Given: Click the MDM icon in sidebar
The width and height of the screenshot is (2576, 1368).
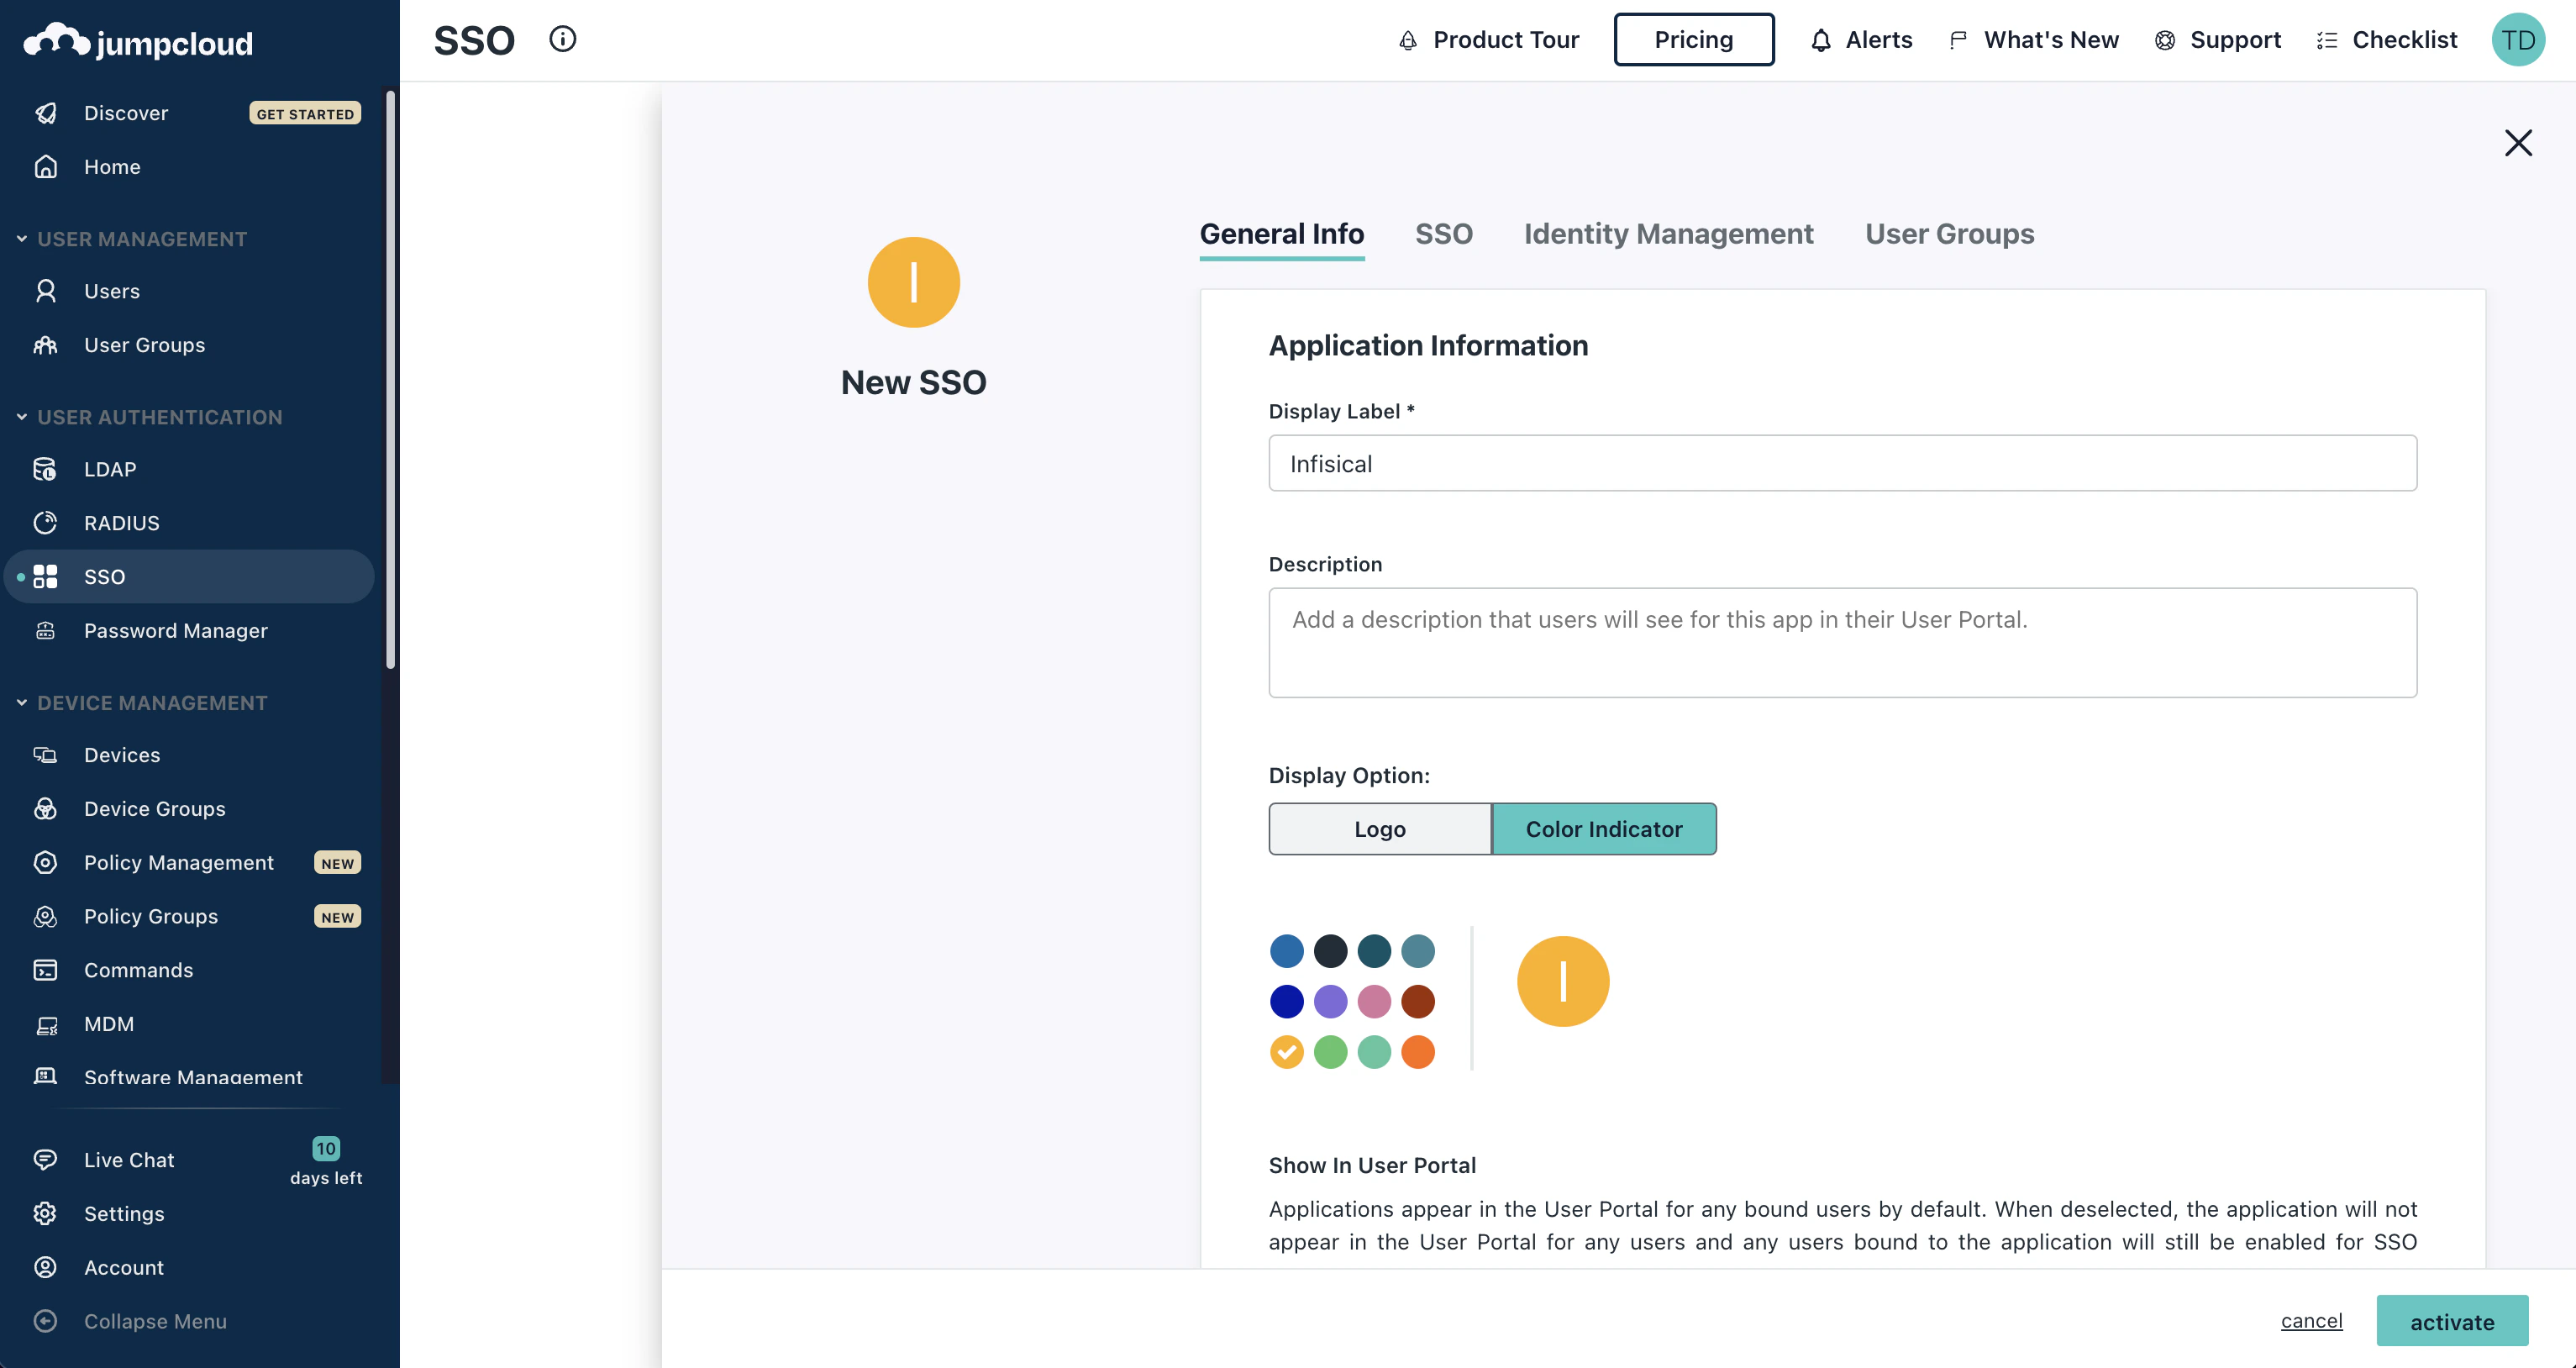Looking at the screenshot, I should [x=46, y=1025].
